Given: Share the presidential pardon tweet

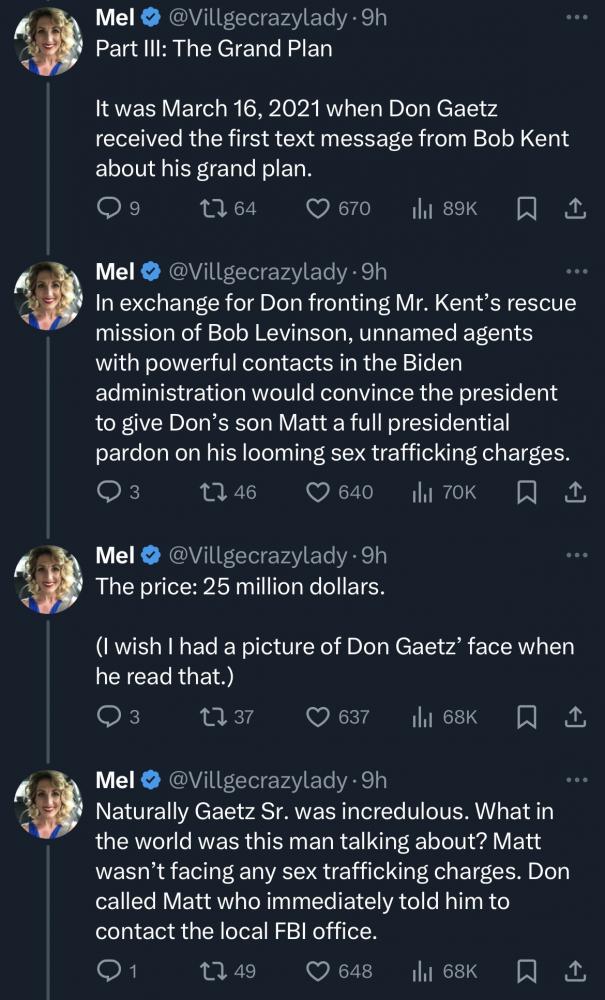Looking at the screenshot, I should [575, 491].
